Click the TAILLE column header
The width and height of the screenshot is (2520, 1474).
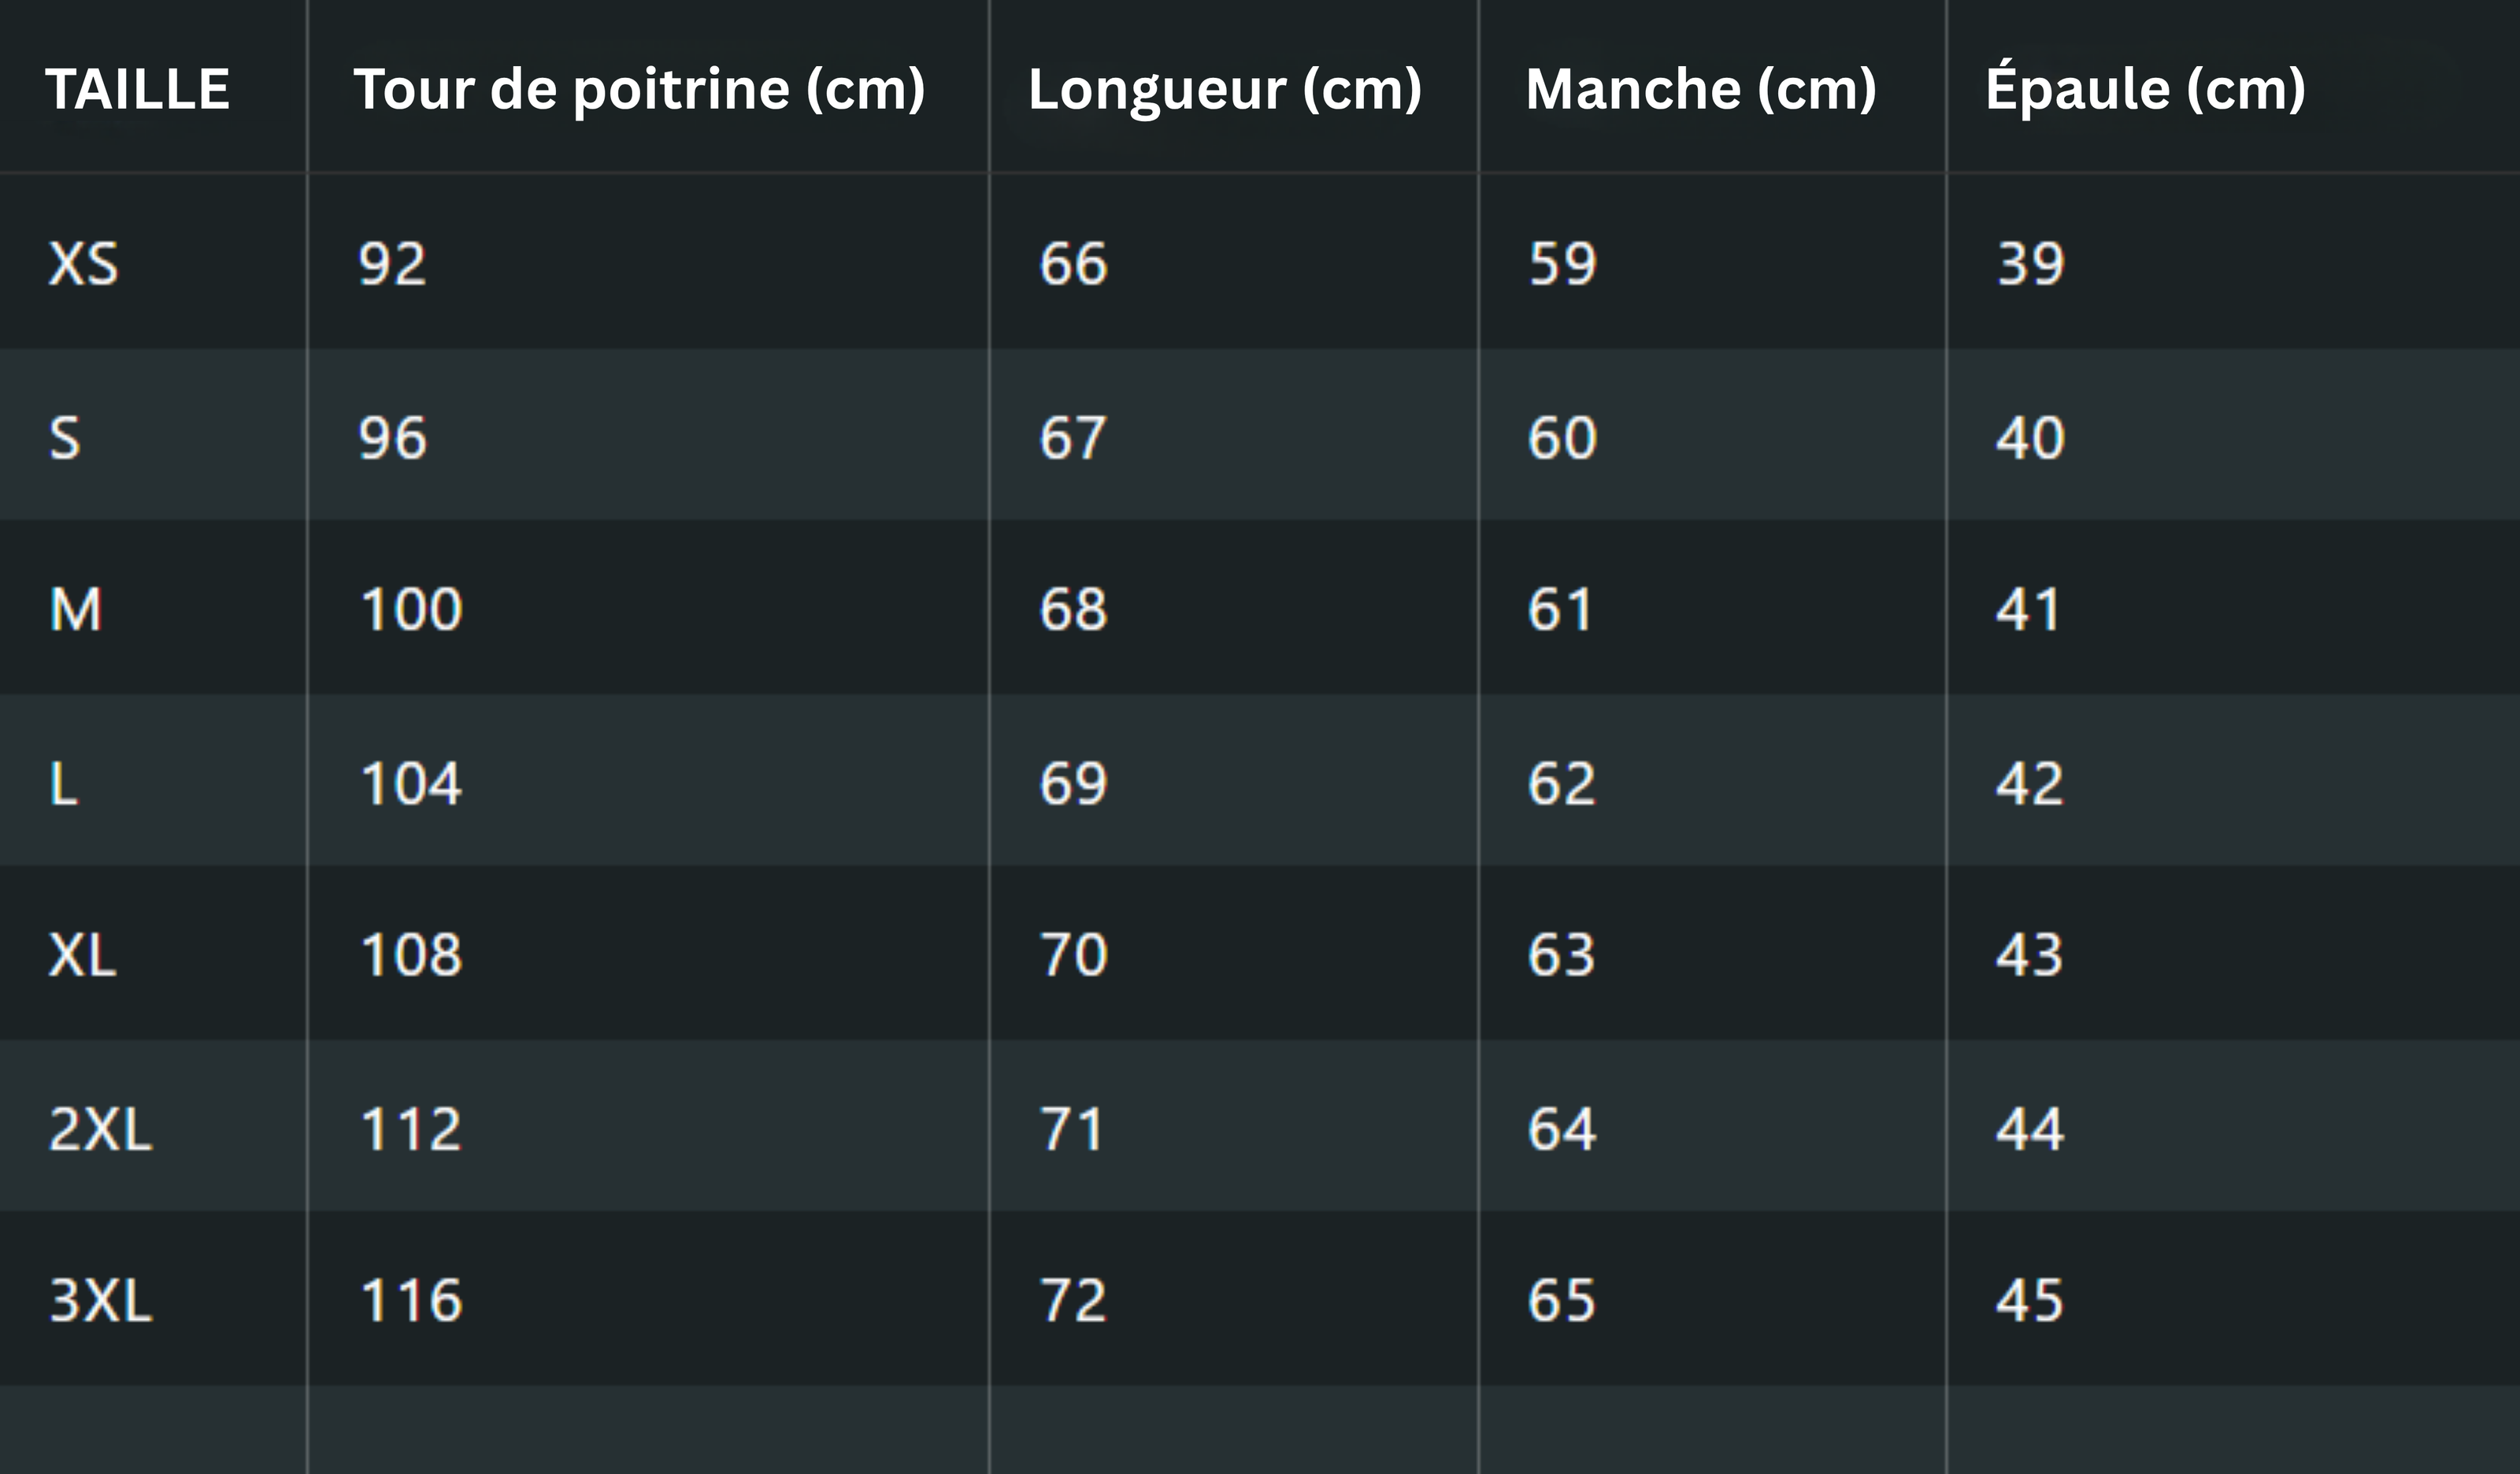coord(138,89)
